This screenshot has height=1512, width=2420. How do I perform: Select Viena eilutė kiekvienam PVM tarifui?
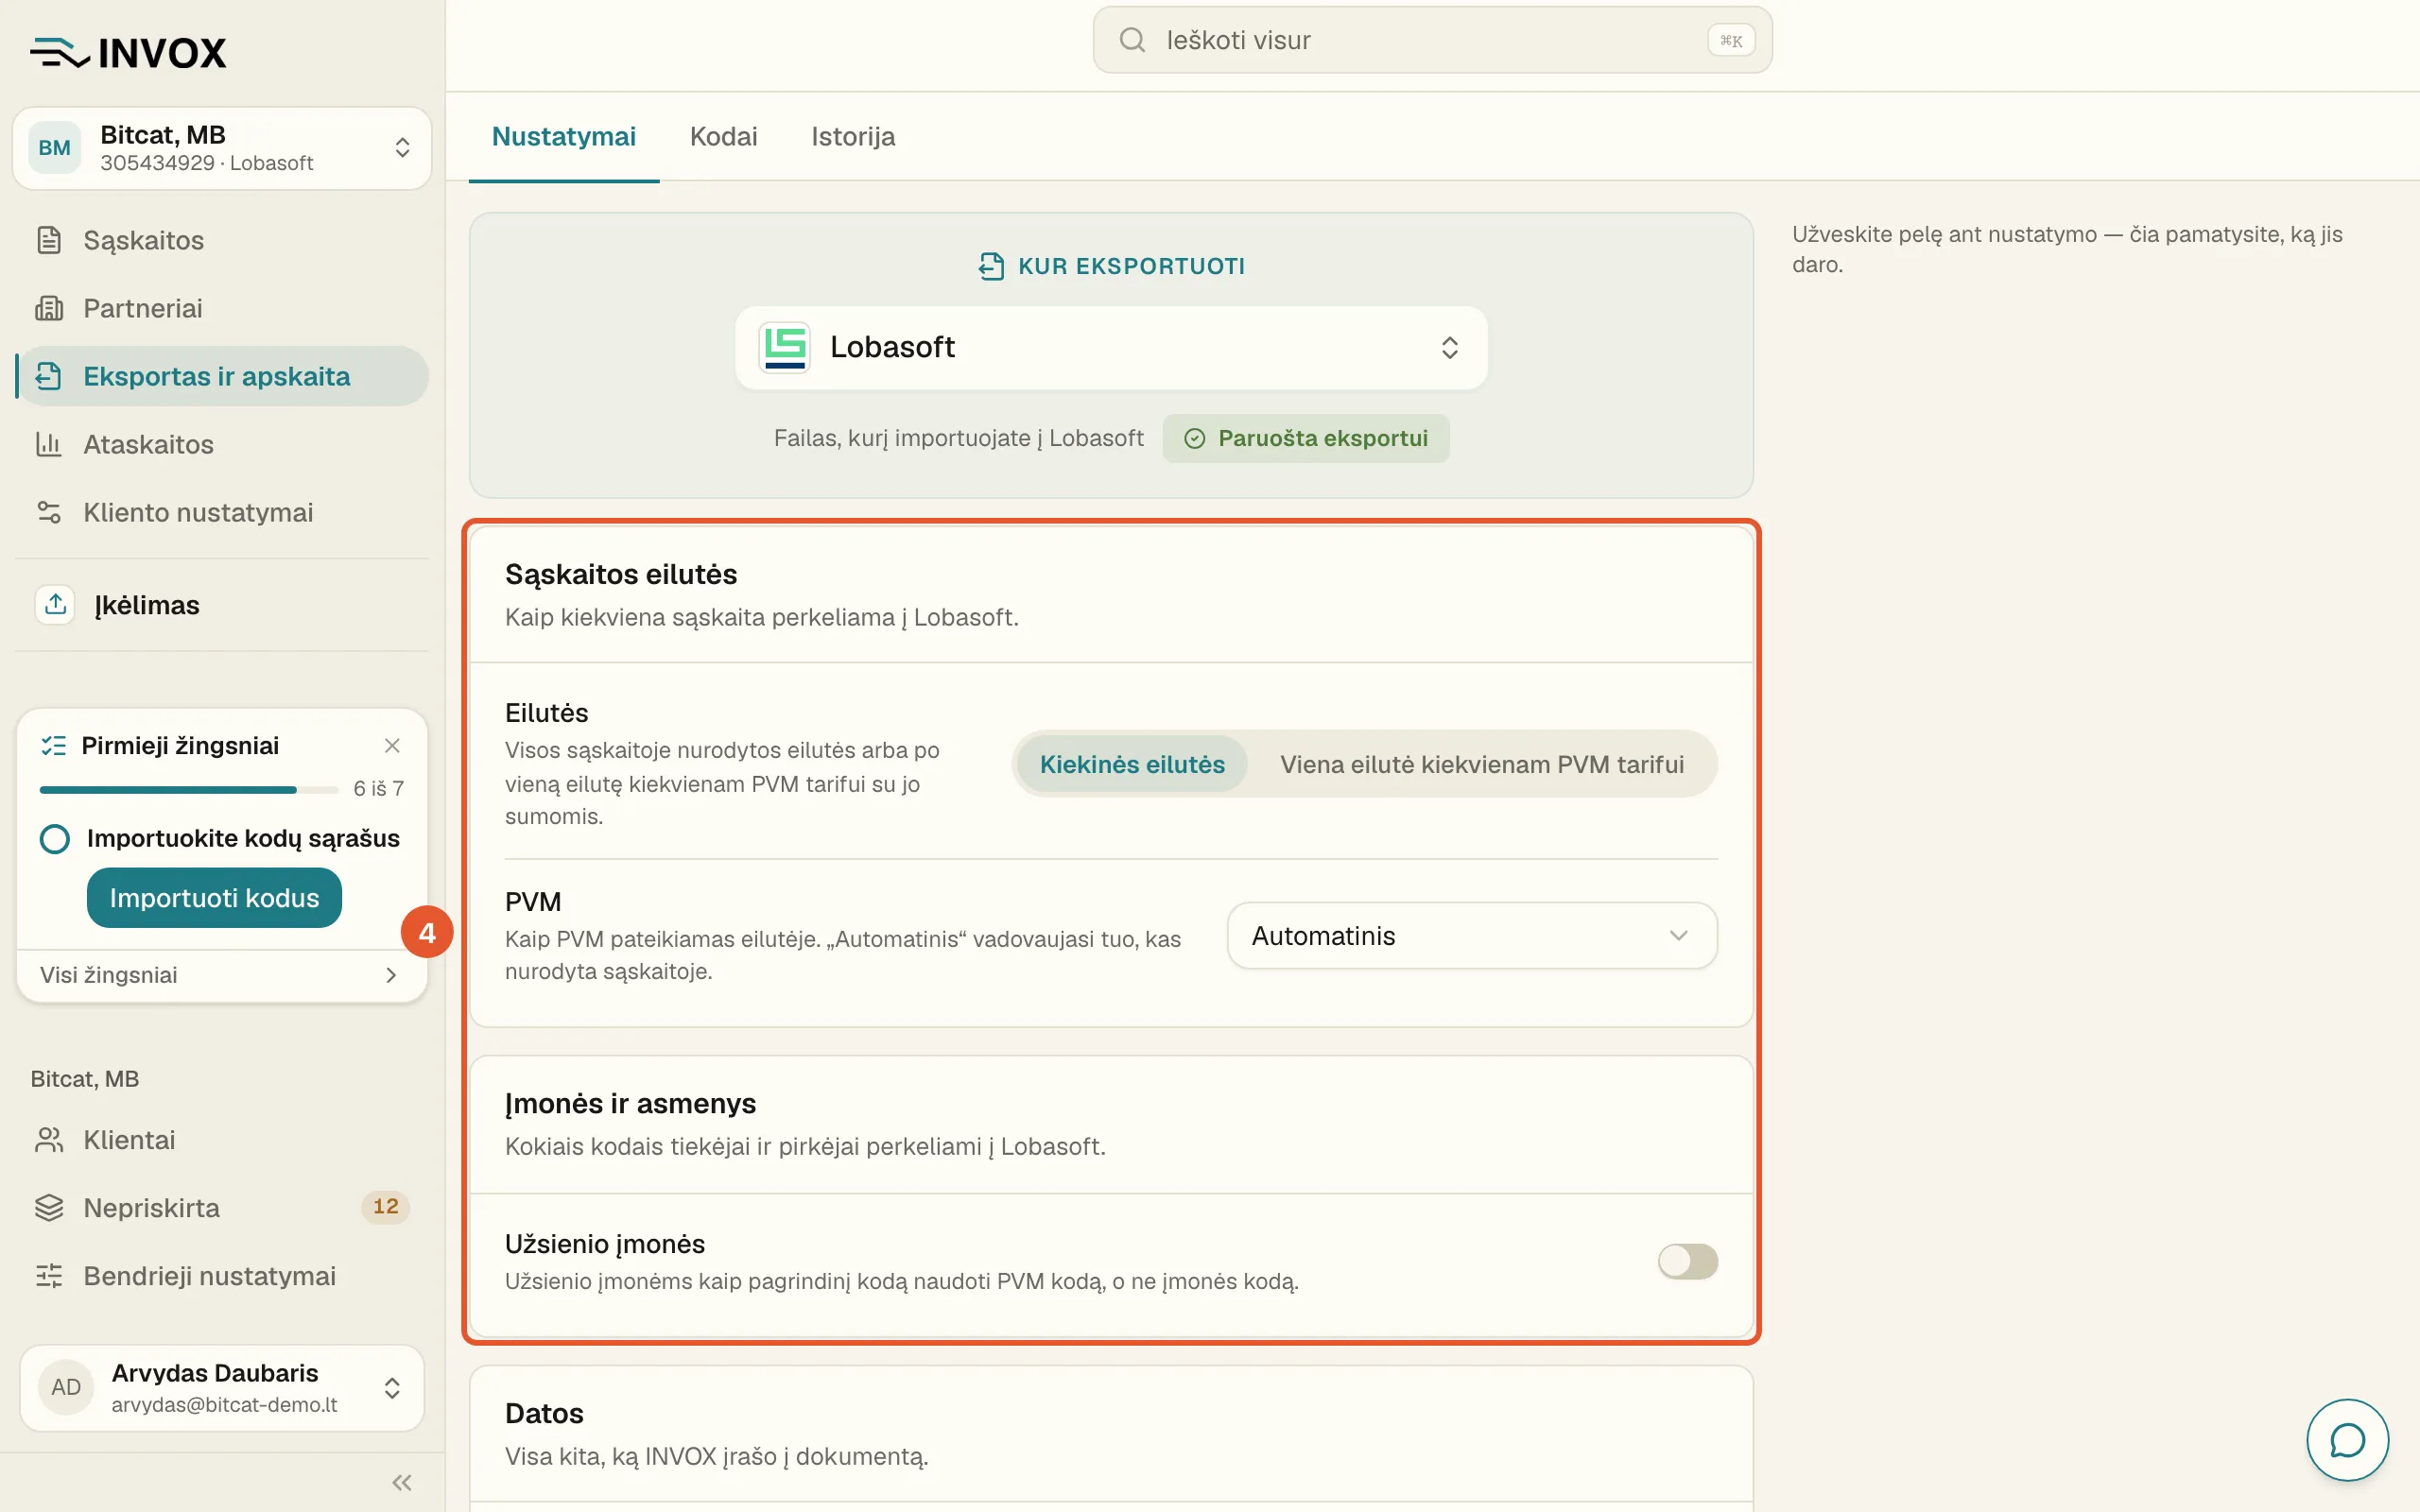click(x=1482, y=765)
